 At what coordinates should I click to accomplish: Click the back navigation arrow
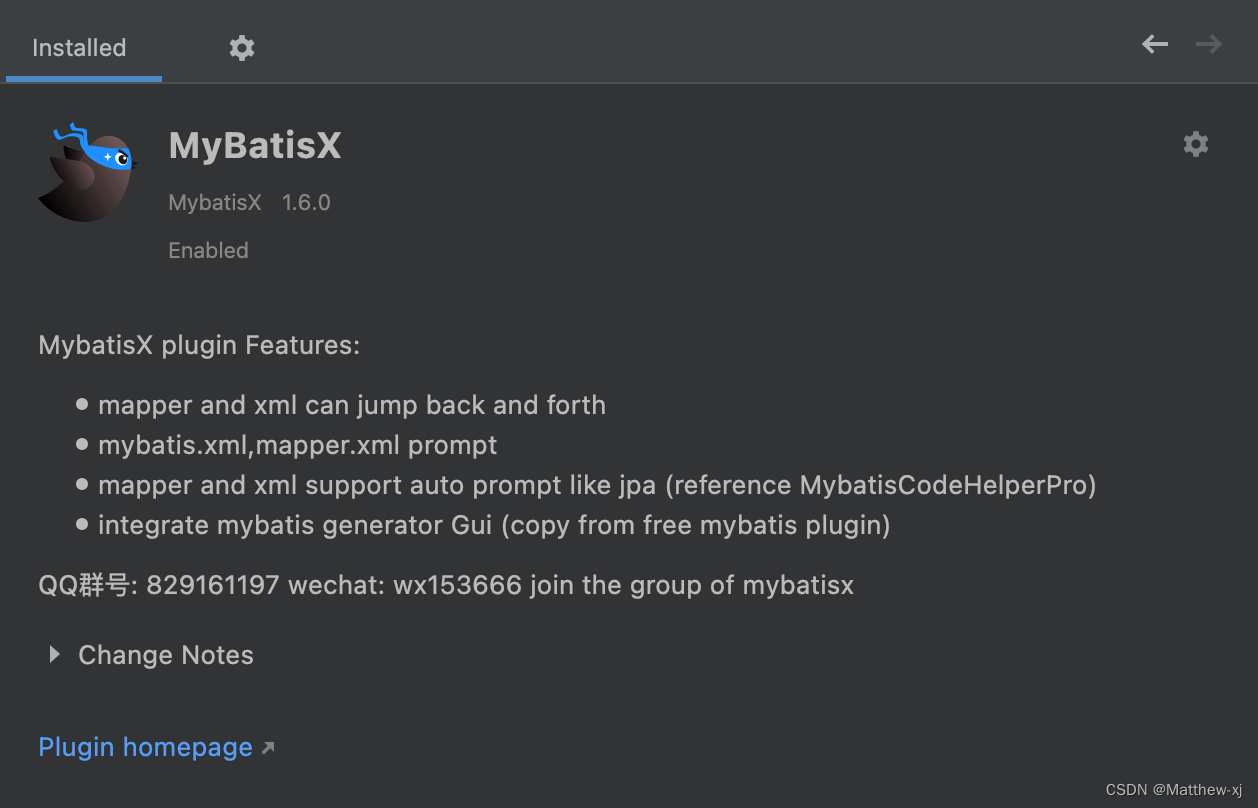tap(1154, 44)
